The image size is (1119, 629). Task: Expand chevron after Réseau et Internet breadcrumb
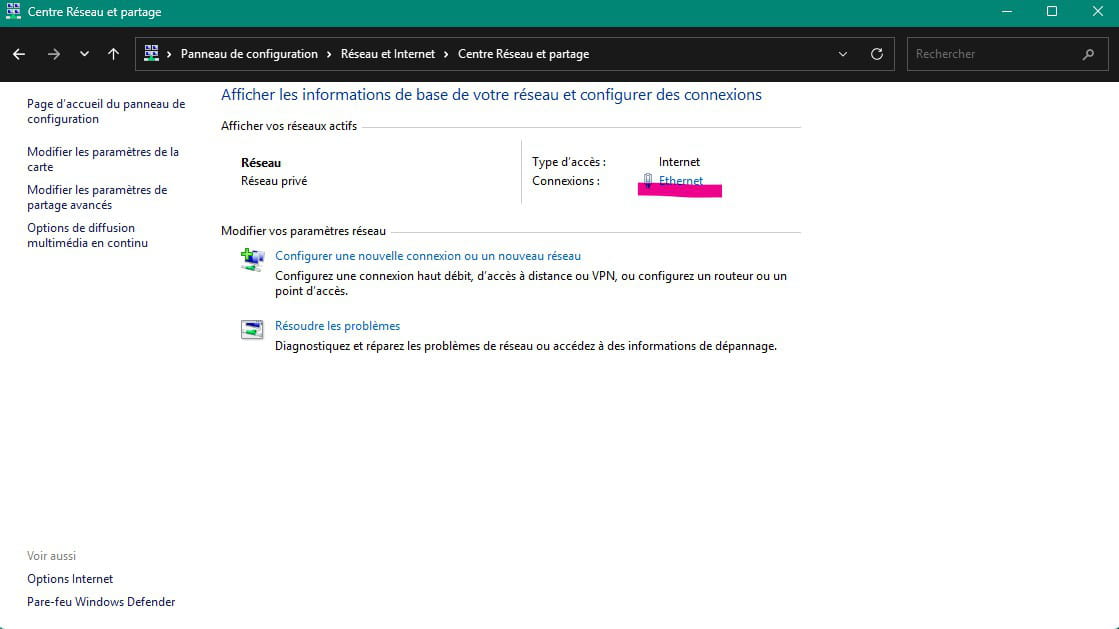447,54
